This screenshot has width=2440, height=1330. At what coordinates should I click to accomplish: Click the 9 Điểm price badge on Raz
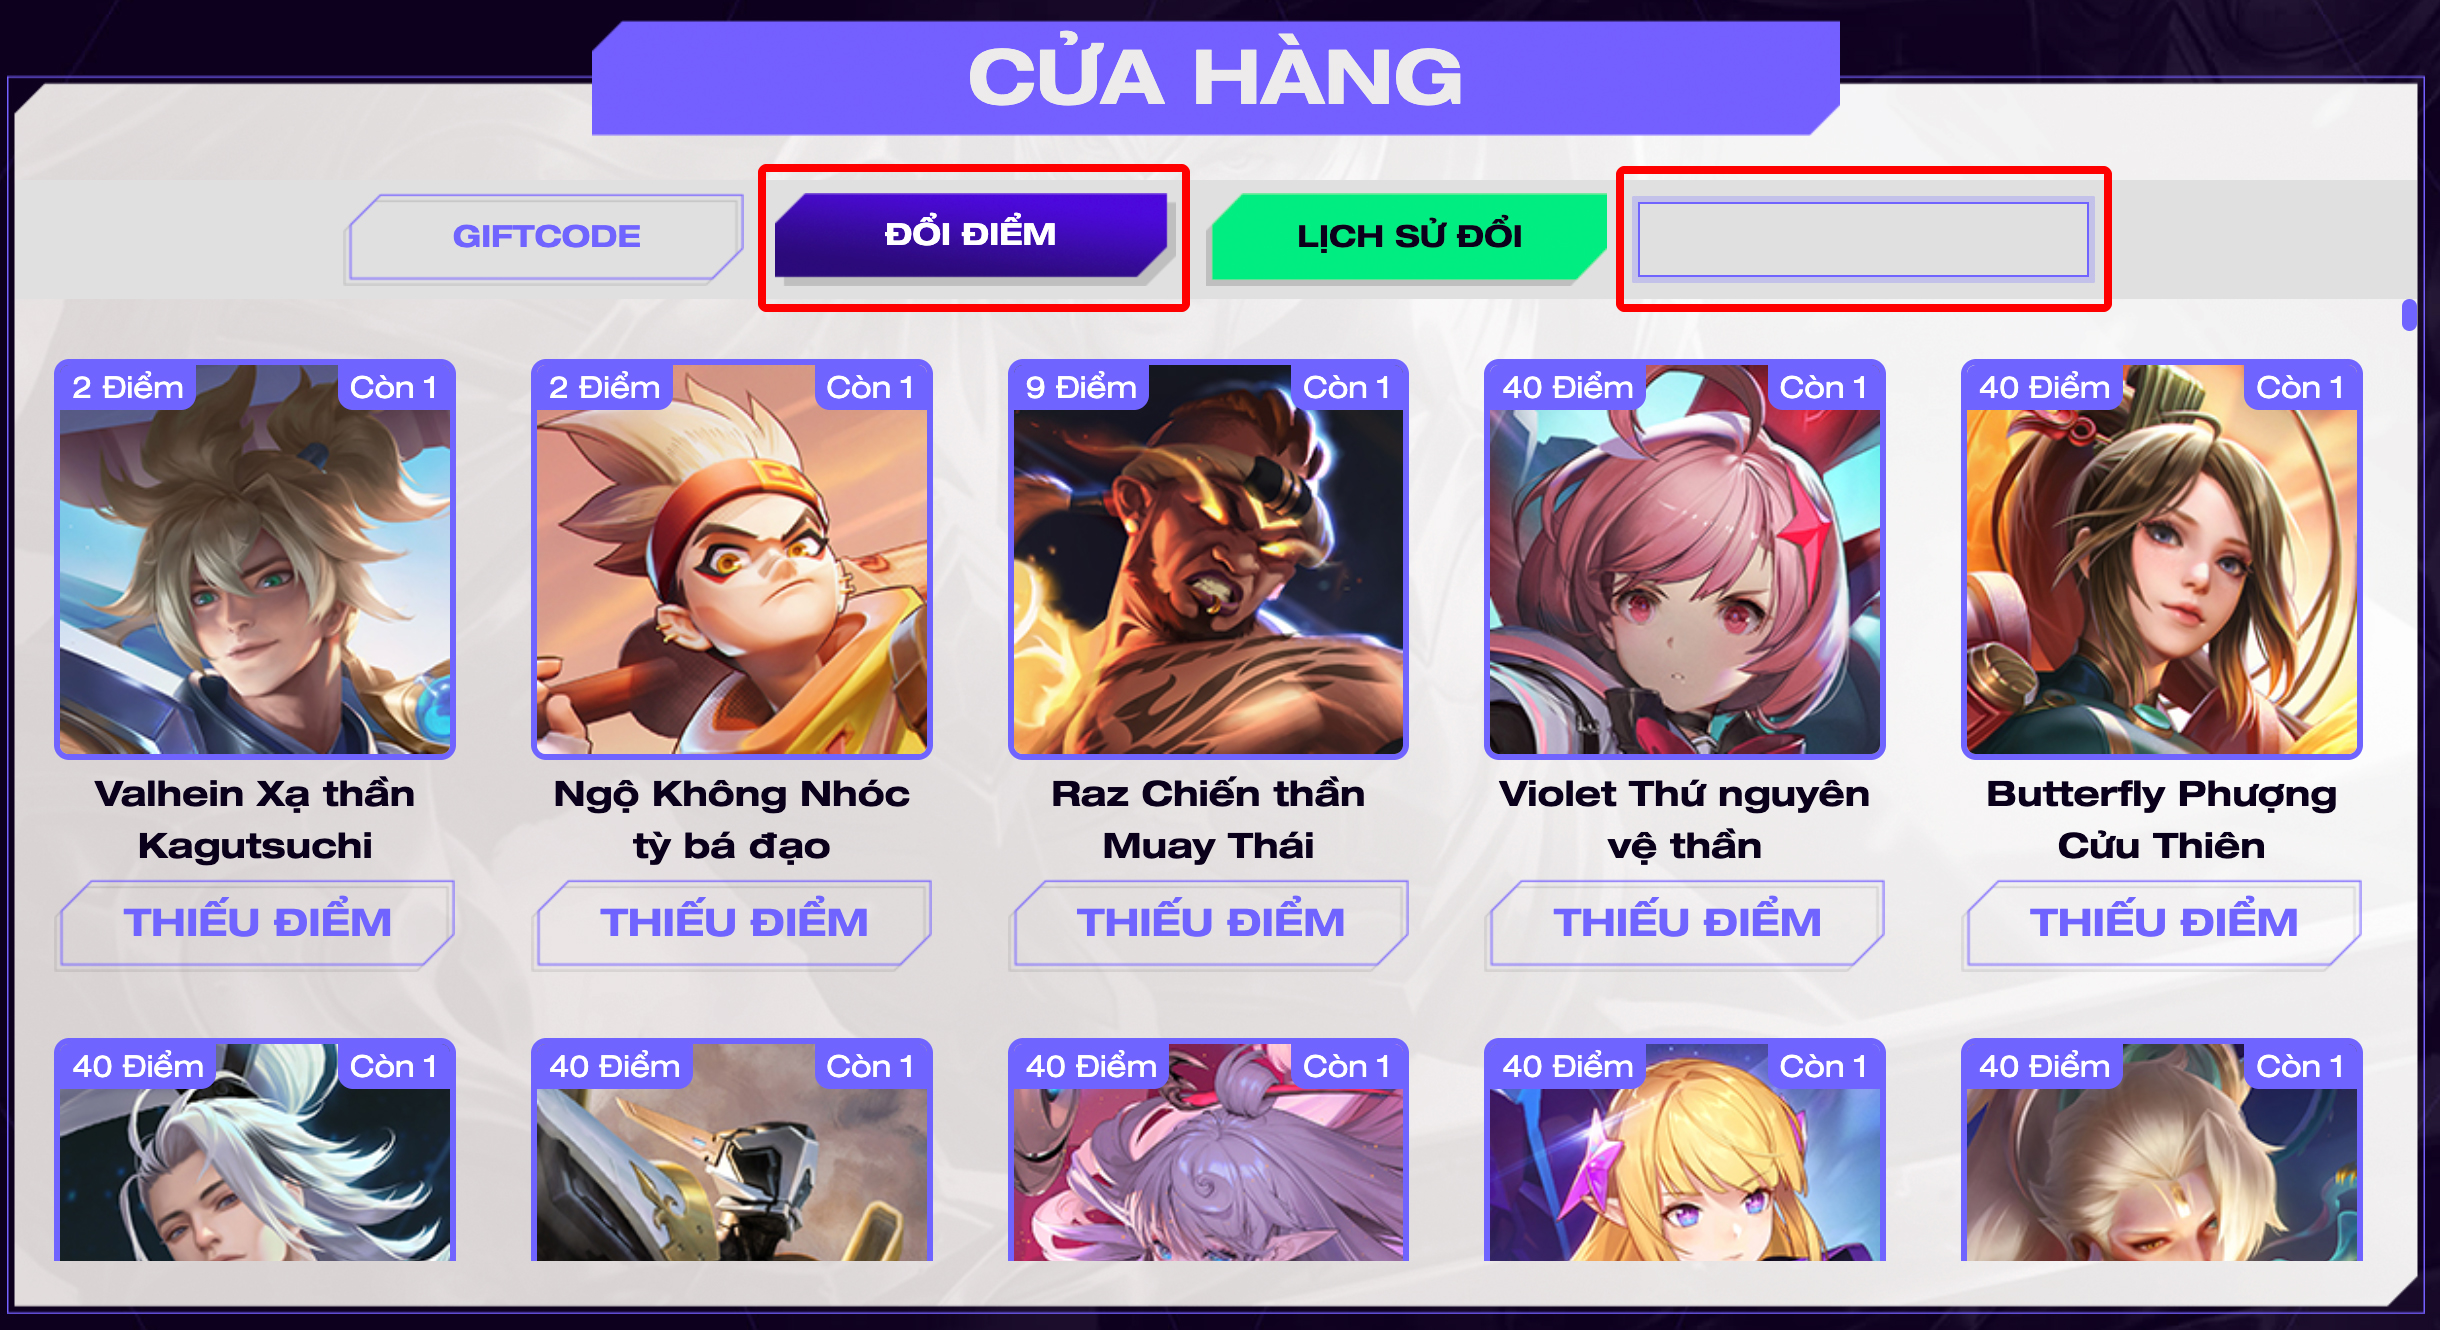1080,387
